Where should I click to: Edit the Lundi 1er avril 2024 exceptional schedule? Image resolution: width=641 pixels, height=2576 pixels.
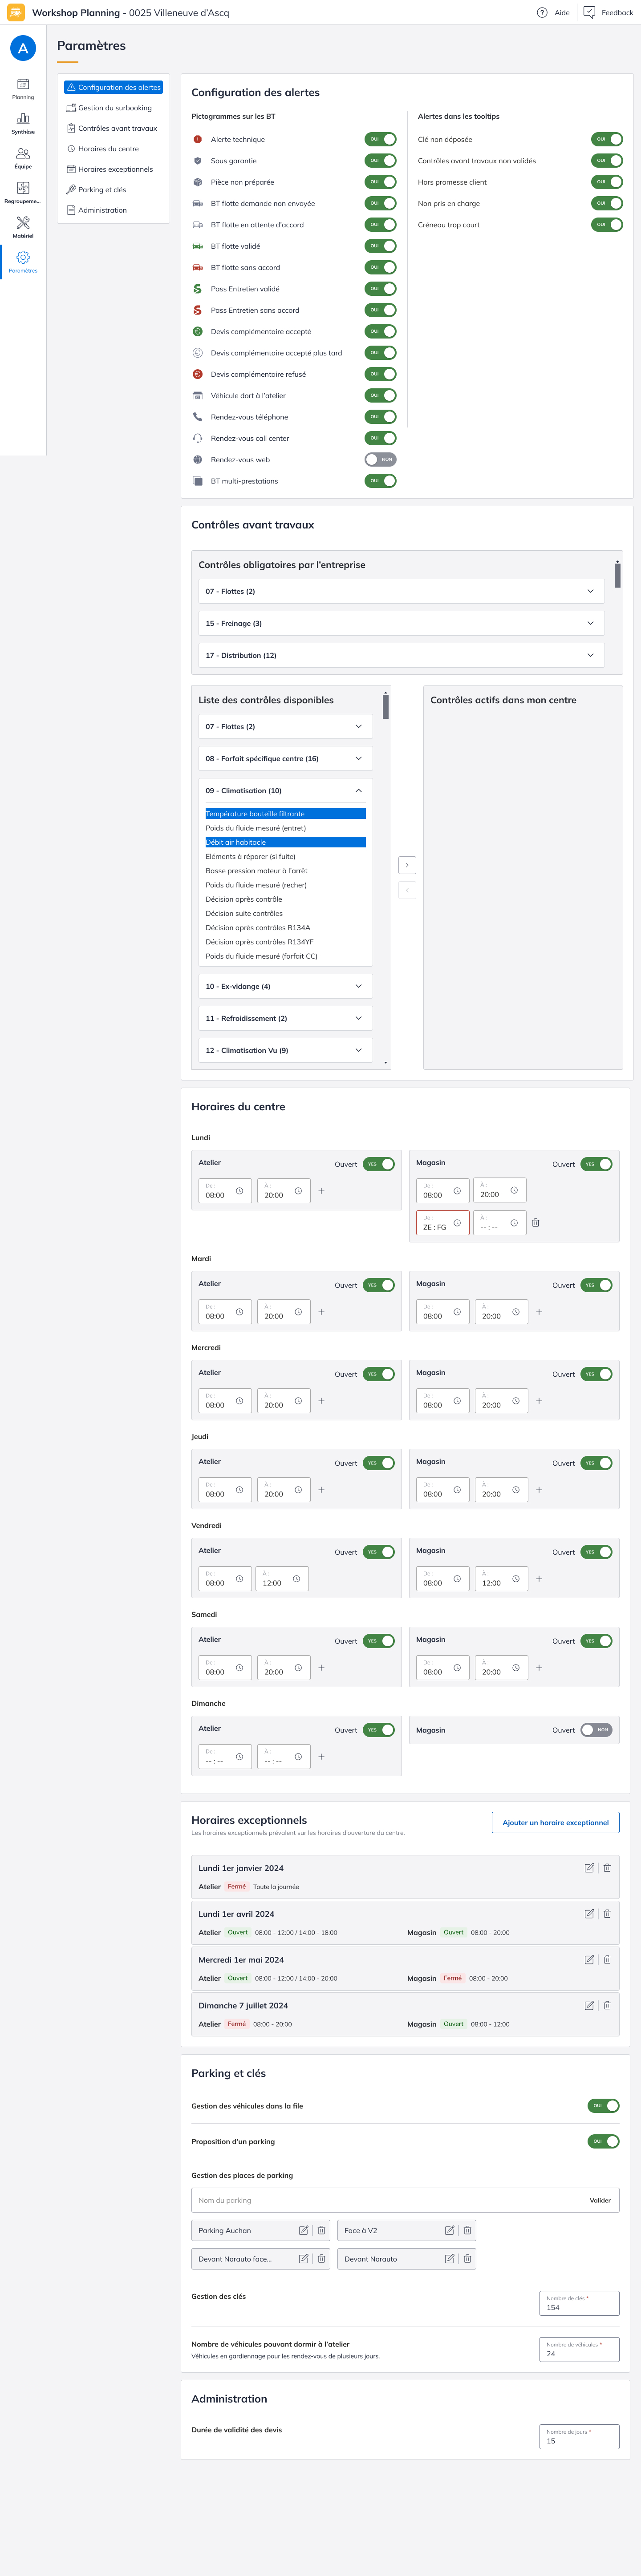click(589, 1913)
